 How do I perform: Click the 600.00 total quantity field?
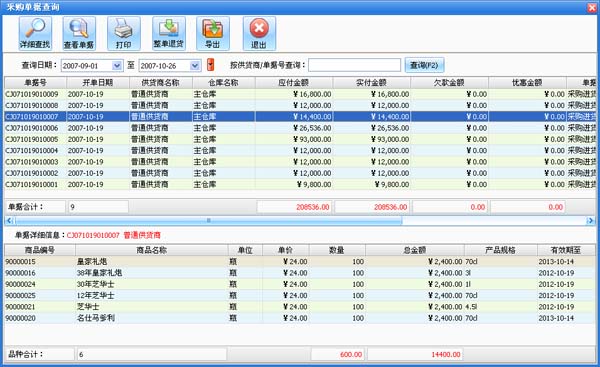[x=337, y=354]
